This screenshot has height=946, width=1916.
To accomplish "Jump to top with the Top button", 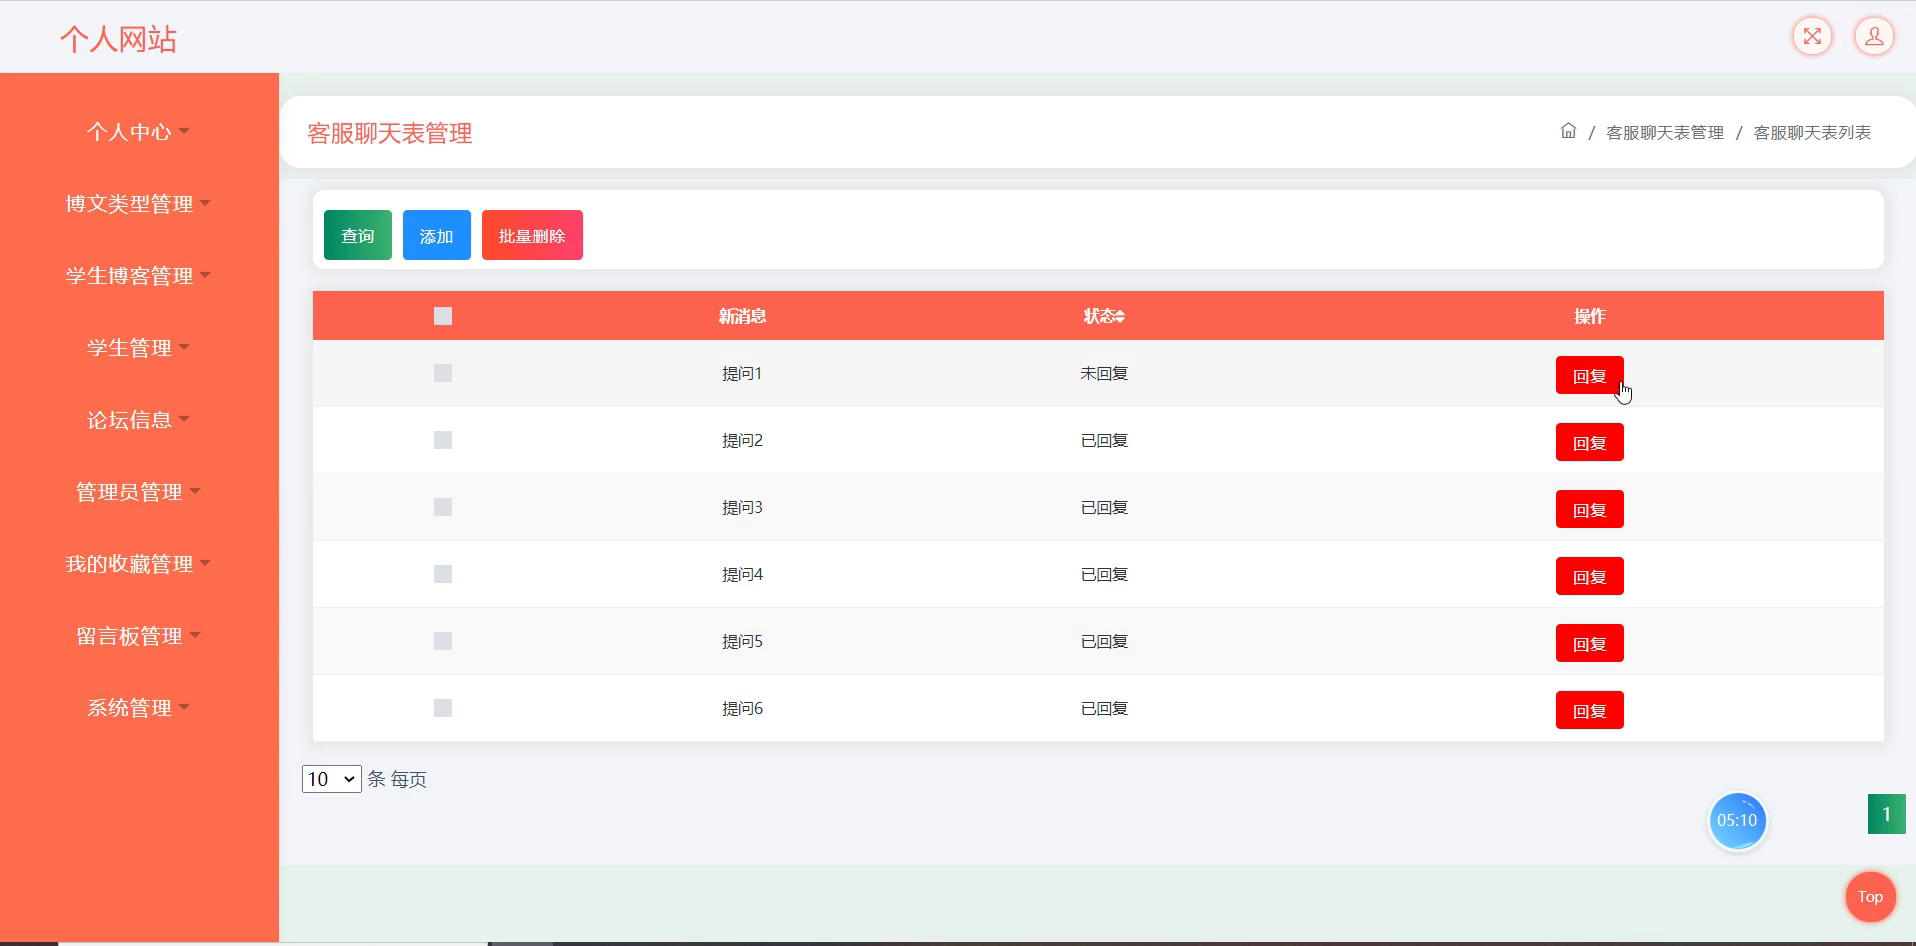I will click(x=1870, y=897).
